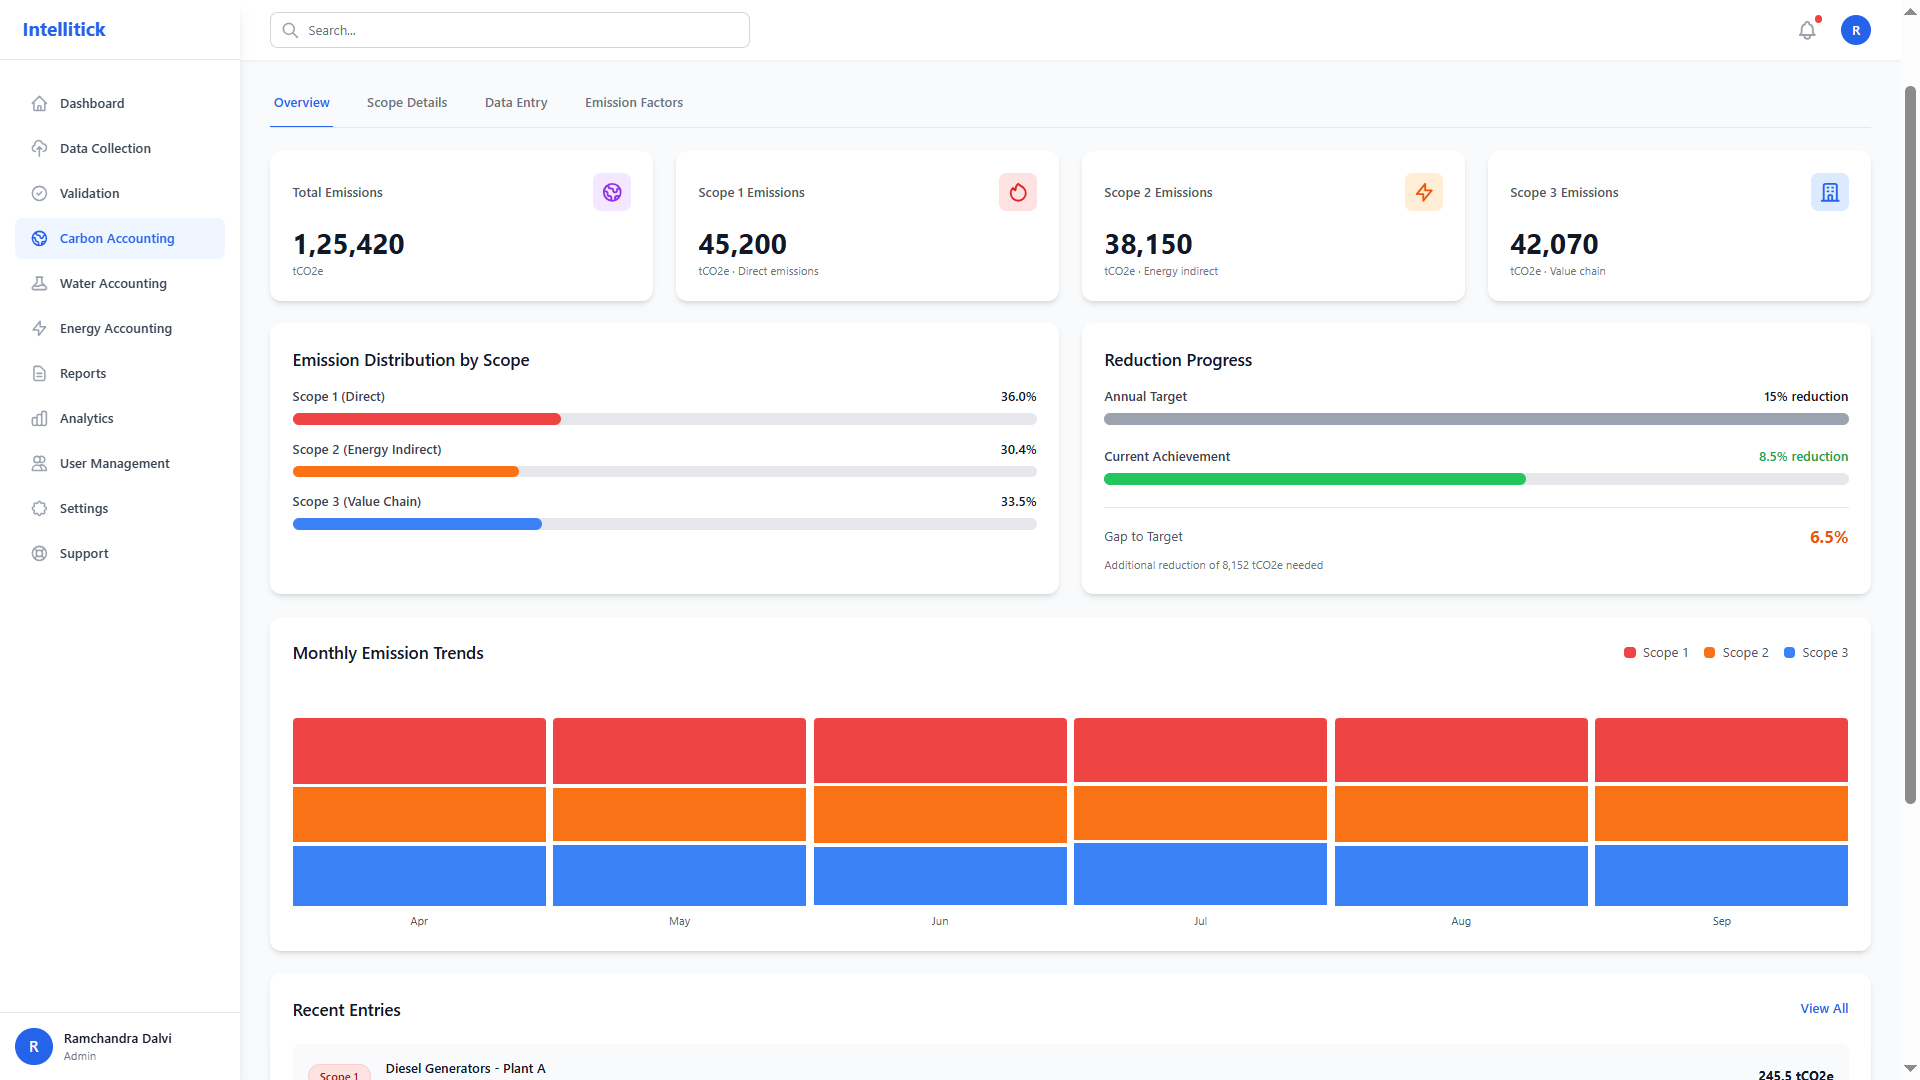Image resolution: width=1920 pixels, height=1080 pixels.
Task: Open Analytics via bar chart icon
Action: pyautogui.click(x=39, y=418)
